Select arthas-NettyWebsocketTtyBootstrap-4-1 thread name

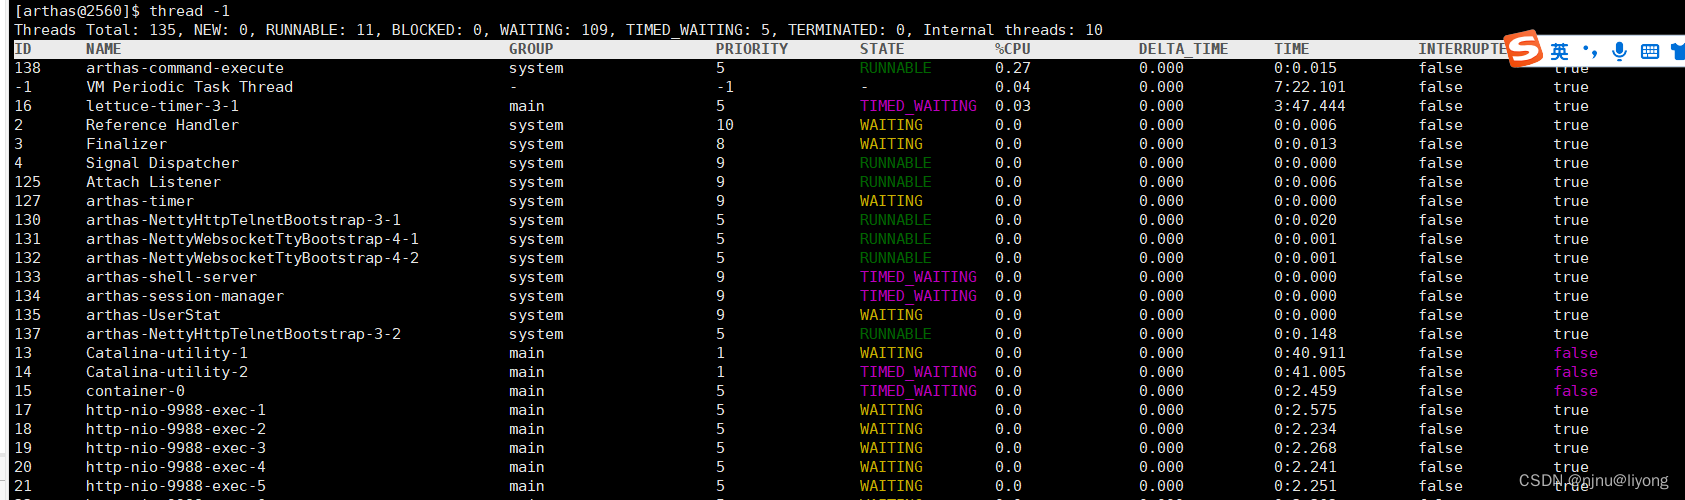coord(252,239)
